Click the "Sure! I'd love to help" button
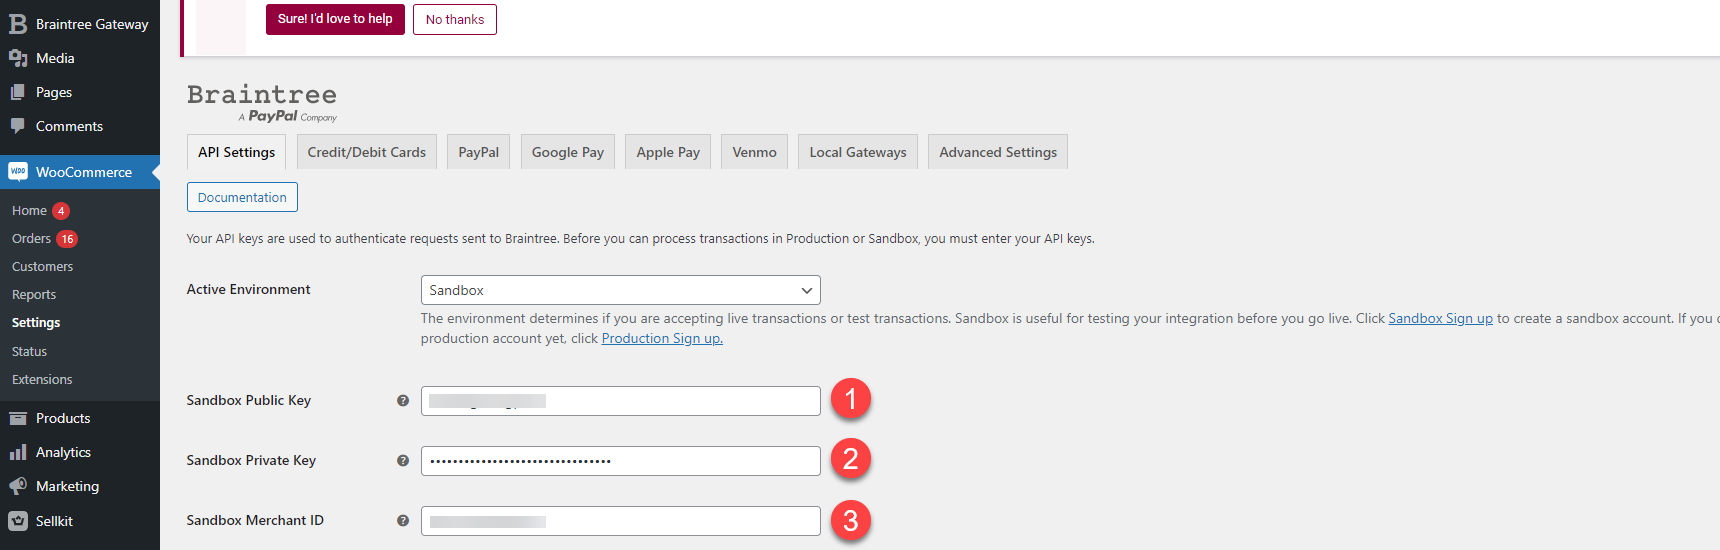 pos(335,19)
